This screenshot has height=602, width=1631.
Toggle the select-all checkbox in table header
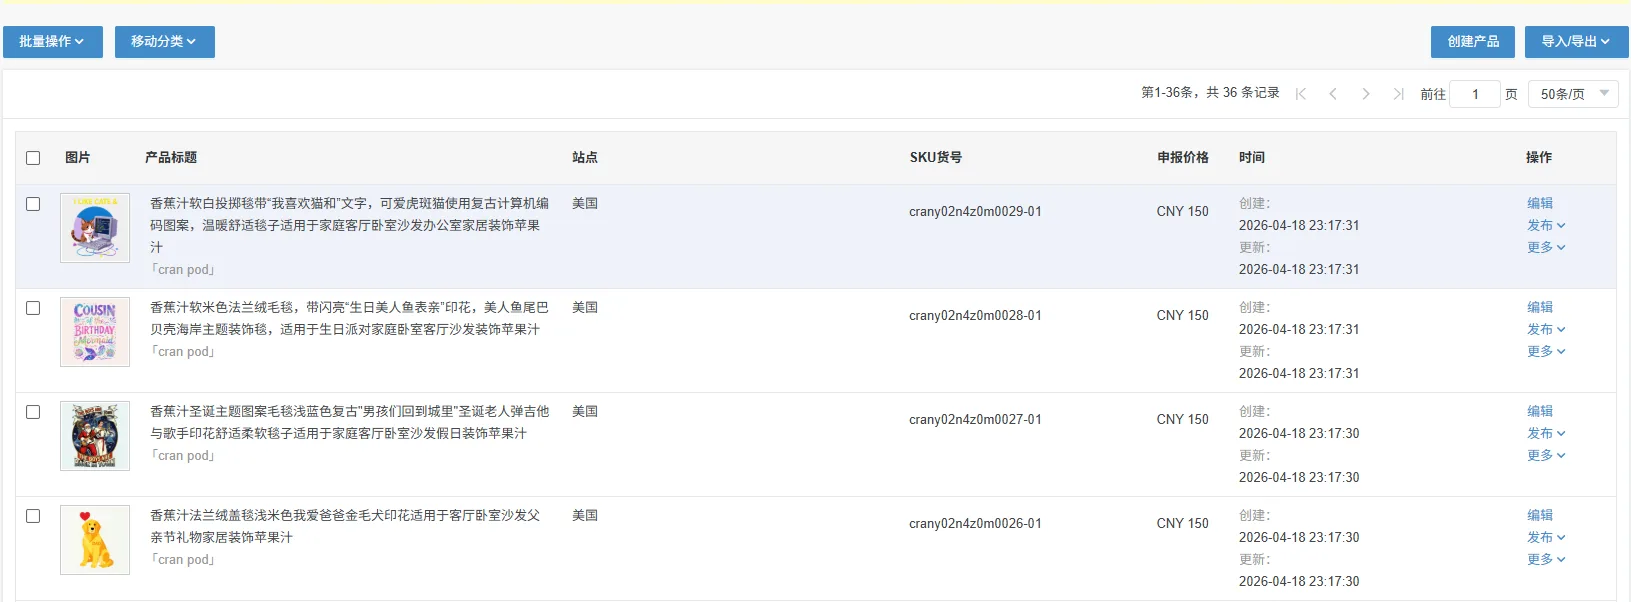(33, 158)
